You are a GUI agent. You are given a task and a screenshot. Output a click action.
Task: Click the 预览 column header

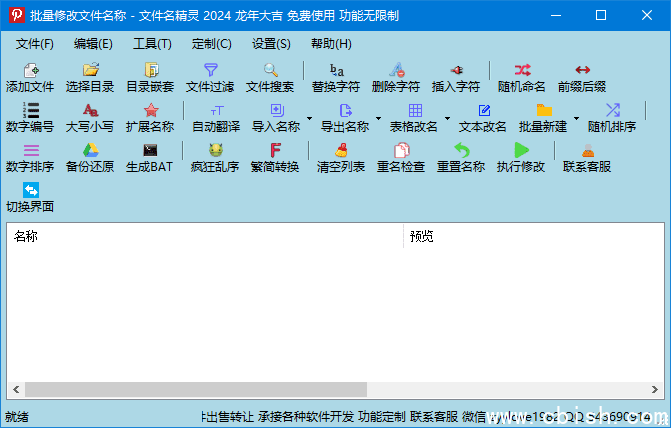pos(534,236)
